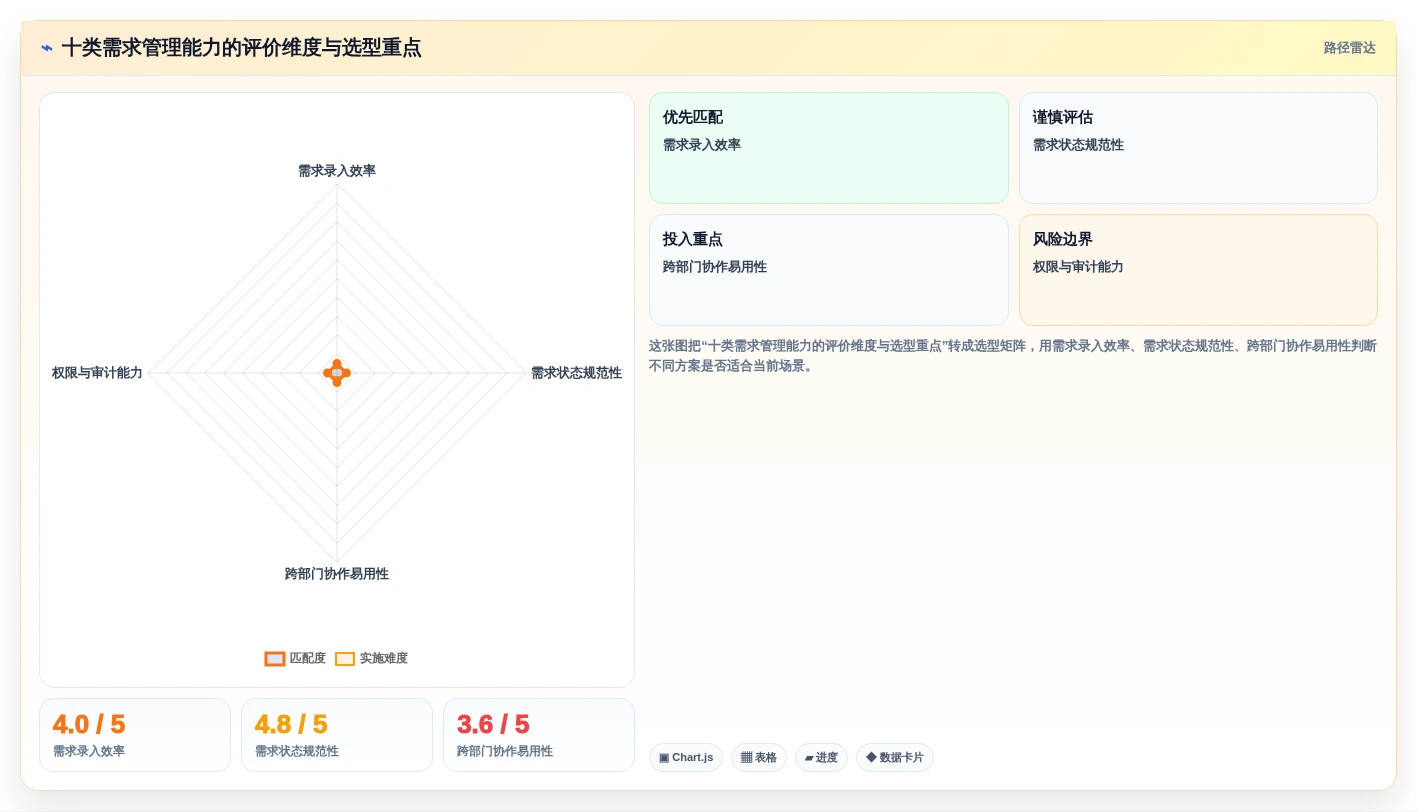Click 需求状态规范性 label under 4.8 score
Viewport: 1417px width, 812px height.
click(x=297, y=751)
